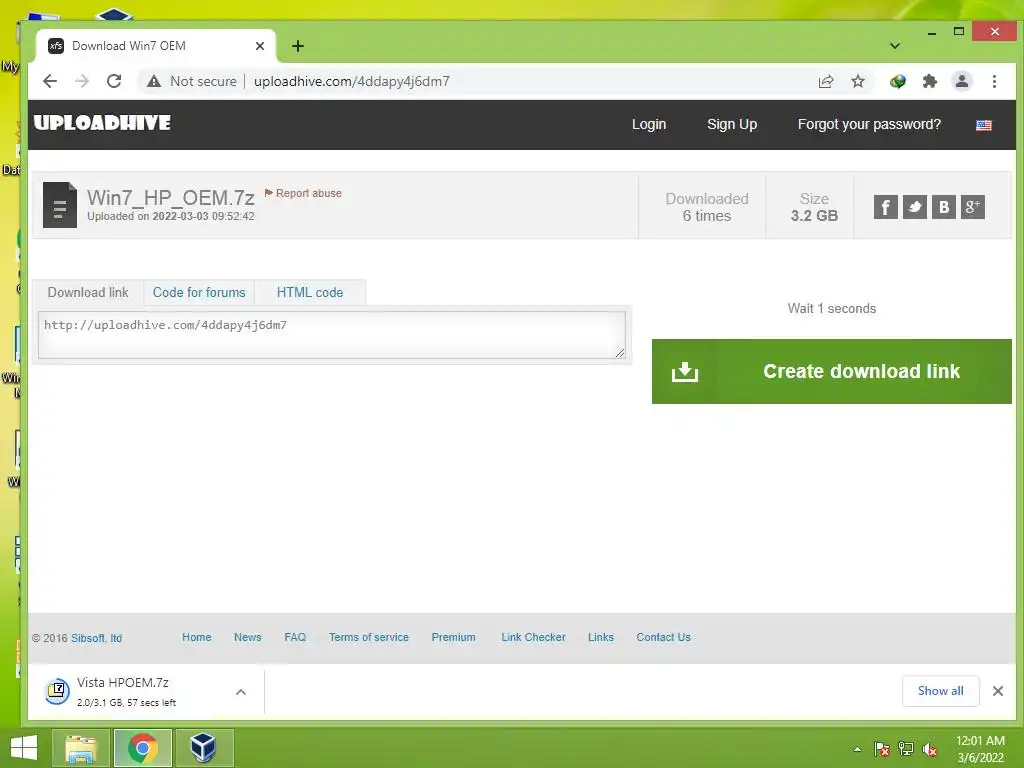This screenshot has width=1024, height=768.
Task: Open the globe extension icon
Action: (897, 81)
